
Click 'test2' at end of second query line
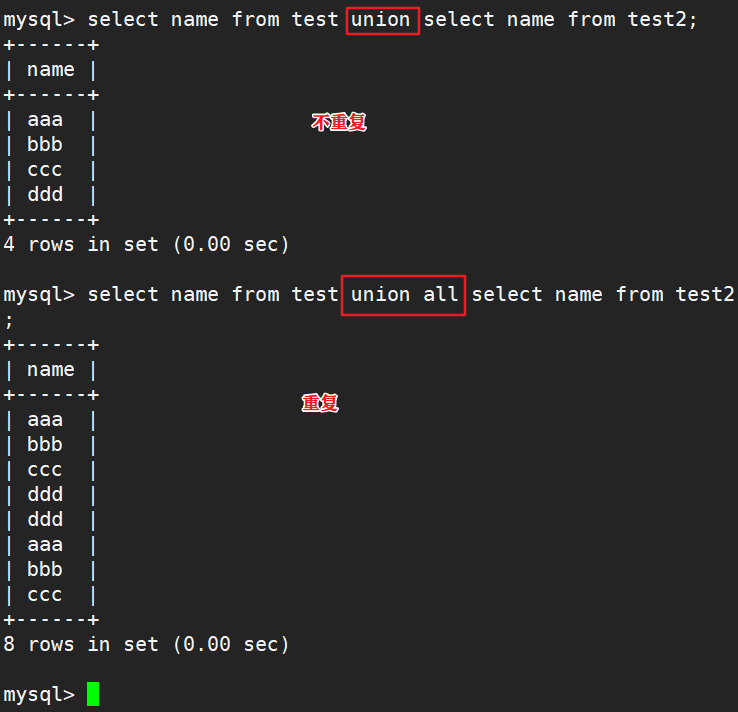coord(705,295)
